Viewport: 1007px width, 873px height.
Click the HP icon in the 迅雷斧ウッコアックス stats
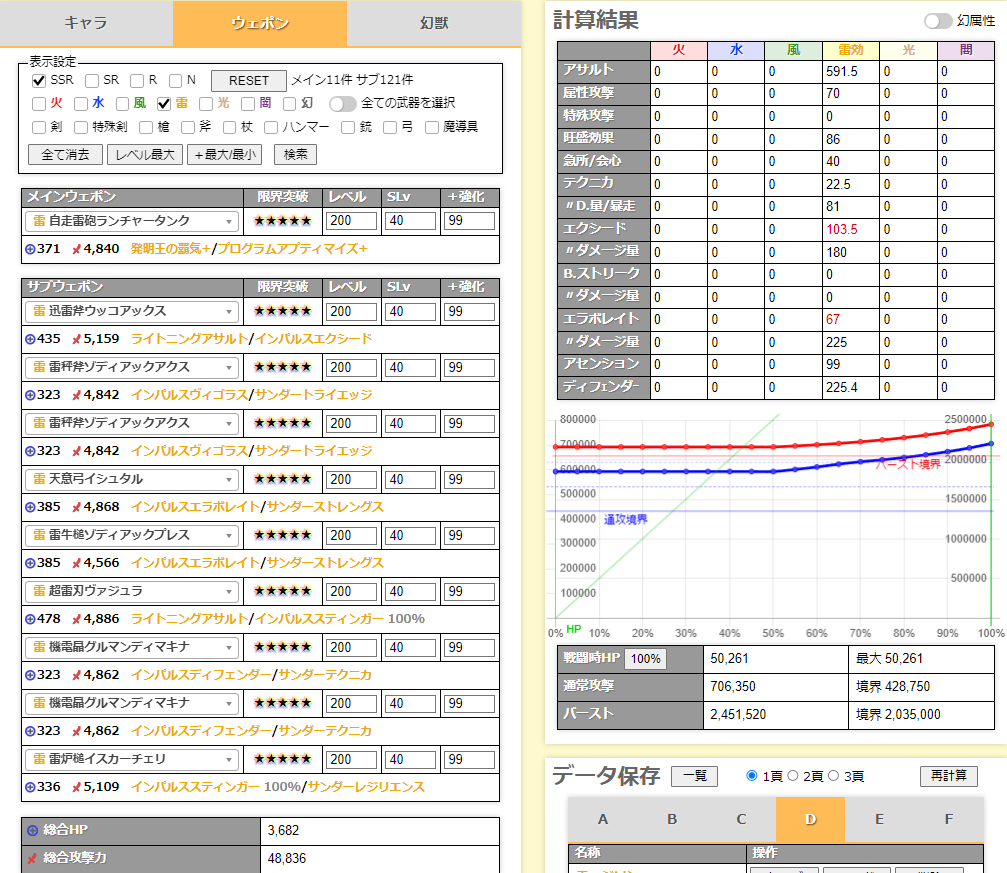click(30, 339)
